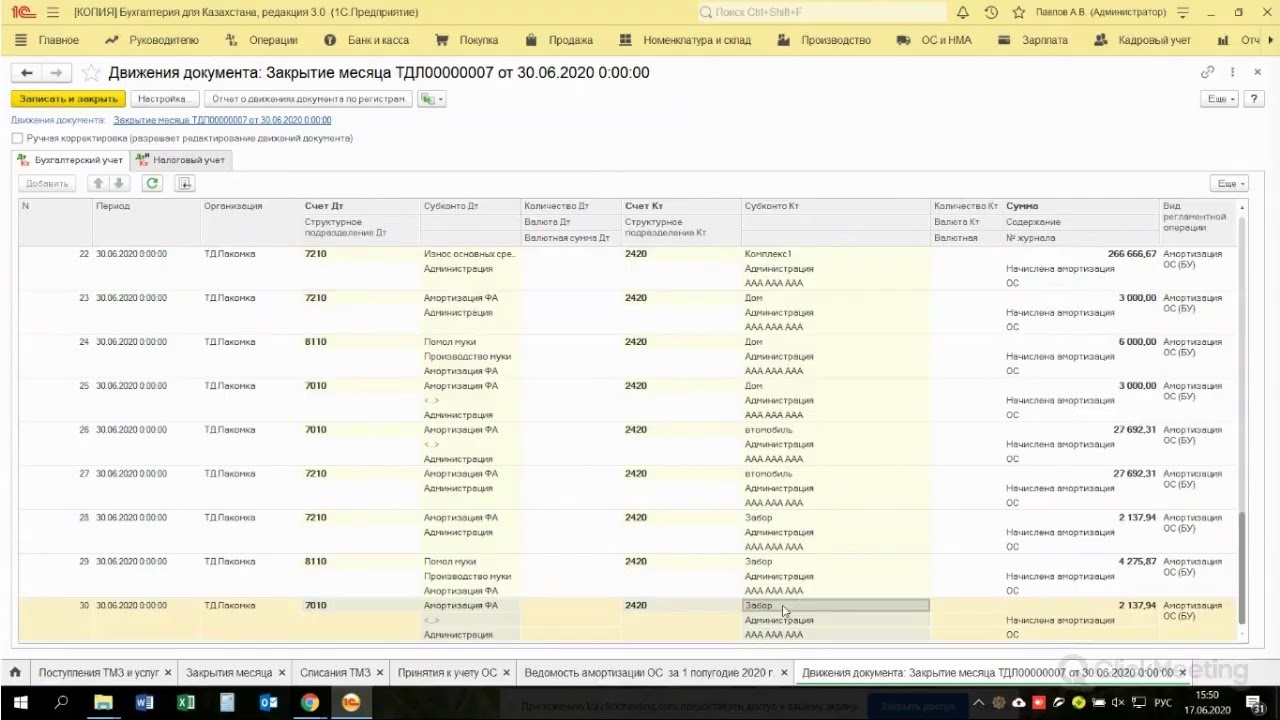Open Закрытие месяца ТДЛ00000007 document link
This screenshot has width=1280, height=720.
pos(222,120)
